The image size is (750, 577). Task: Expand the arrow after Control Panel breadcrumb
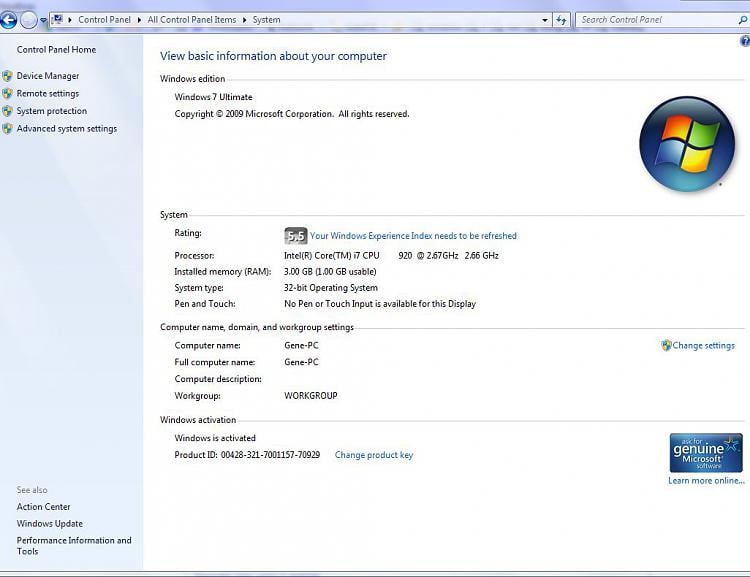click(x=139, y=20)
